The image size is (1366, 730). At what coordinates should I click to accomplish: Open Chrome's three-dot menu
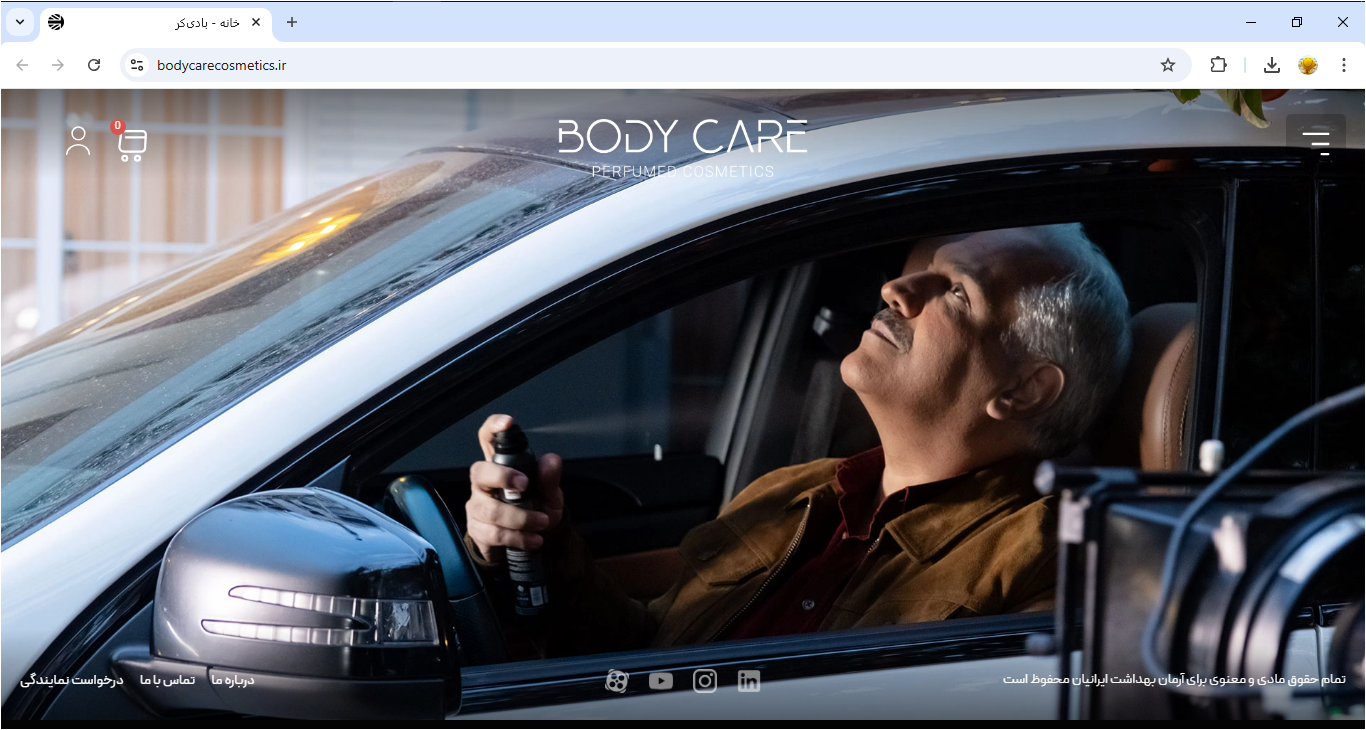1344,65
